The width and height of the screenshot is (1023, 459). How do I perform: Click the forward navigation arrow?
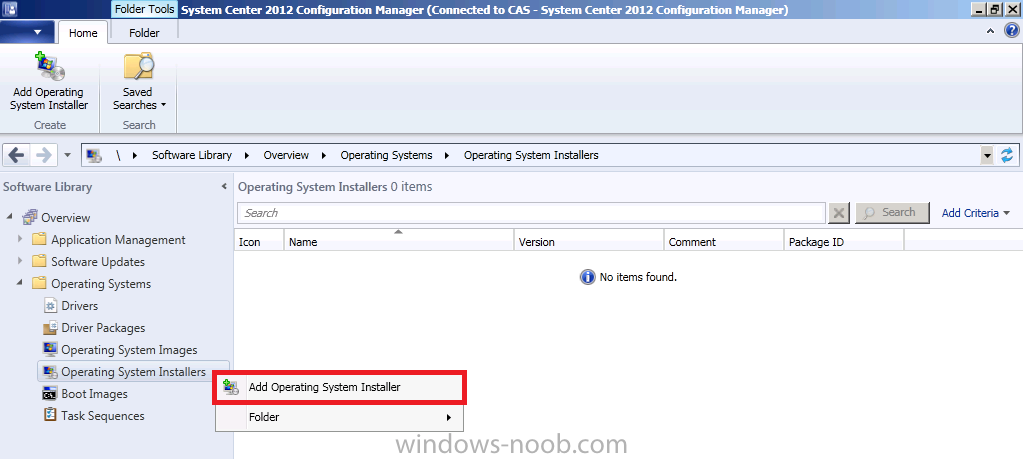tap(44, 155)
